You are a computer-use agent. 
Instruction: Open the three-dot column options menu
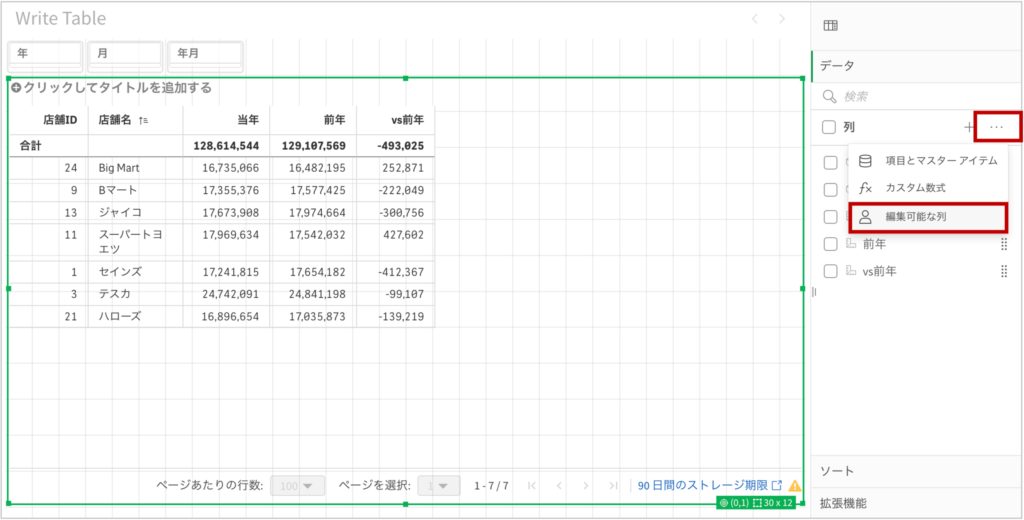pos(996,127)
